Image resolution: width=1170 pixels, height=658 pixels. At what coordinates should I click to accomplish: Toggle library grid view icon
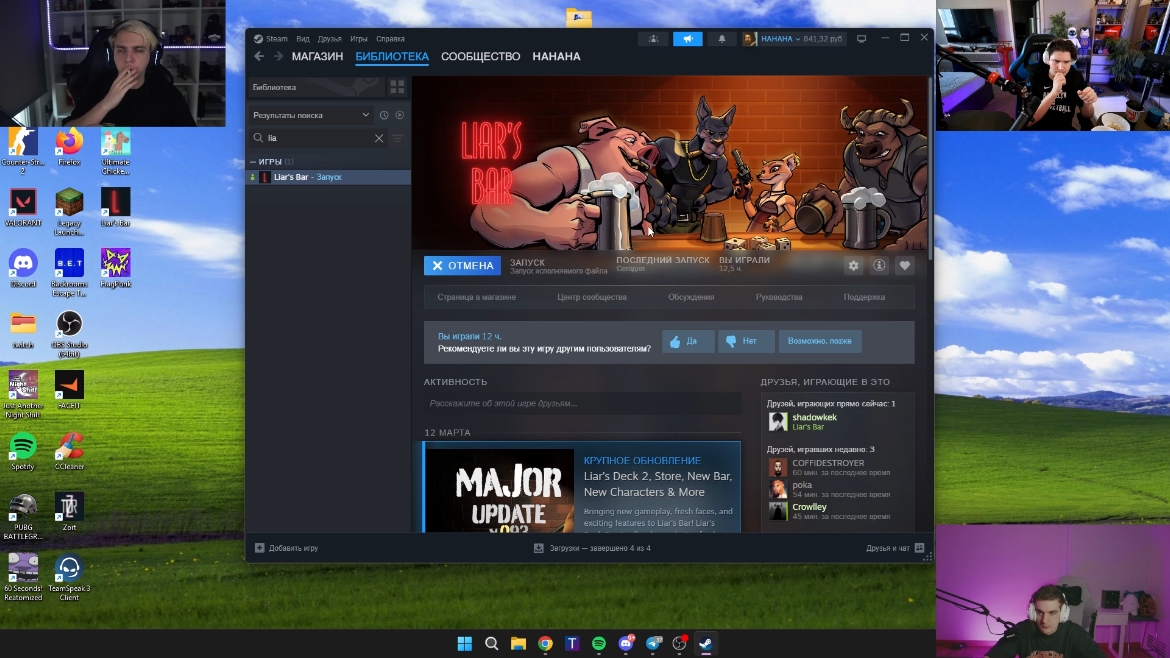click(x=397, y=87)
